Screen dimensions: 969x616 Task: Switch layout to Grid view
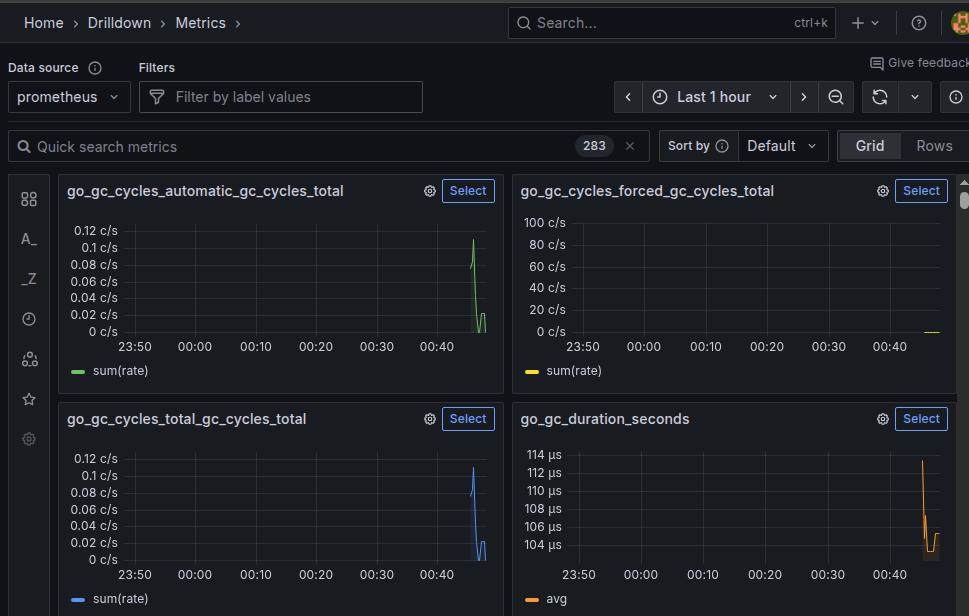point(869,146)
